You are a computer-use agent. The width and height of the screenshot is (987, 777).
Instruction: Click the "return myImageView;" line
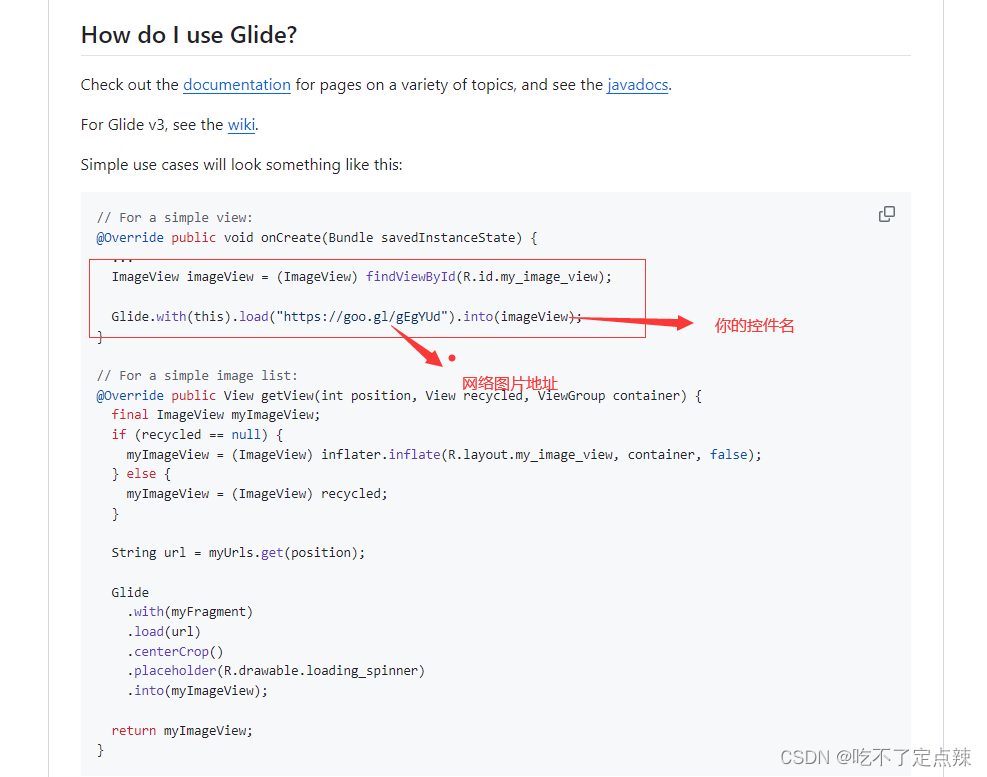point(182,731)
